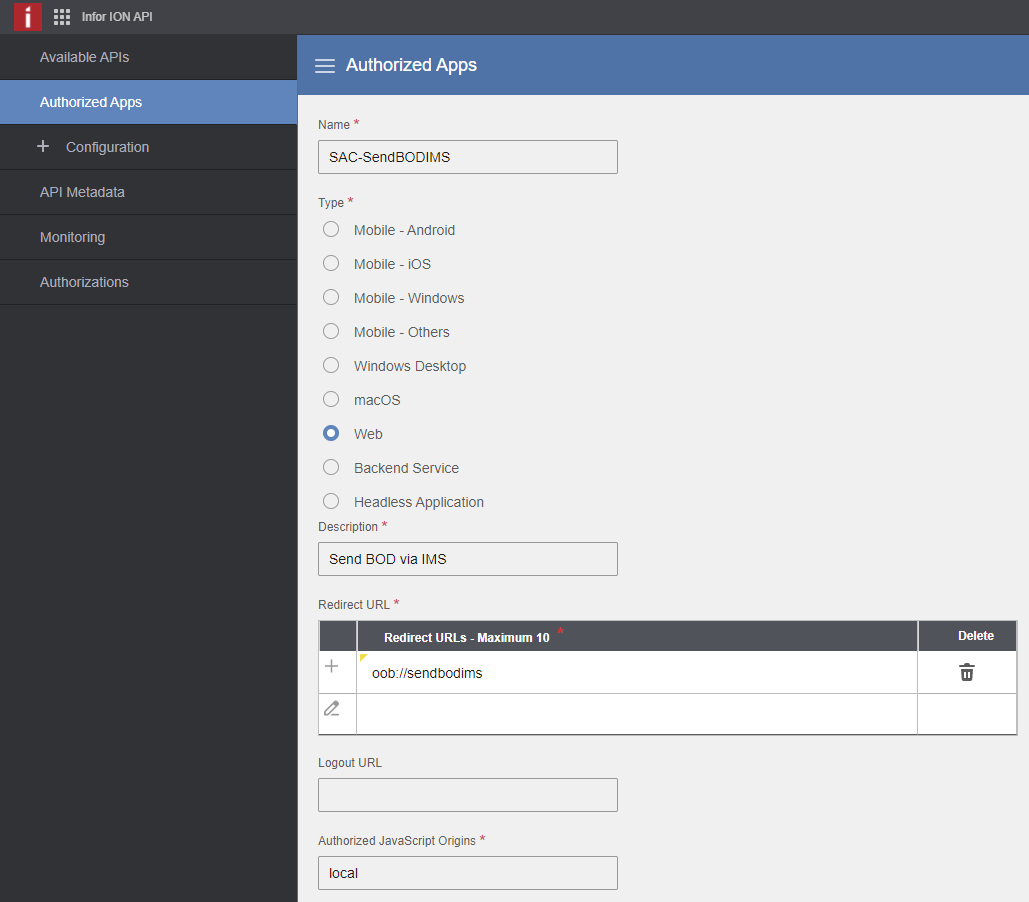Navigate to Authorizations in sidebar
1029x902 pixels.
(84, 282)
